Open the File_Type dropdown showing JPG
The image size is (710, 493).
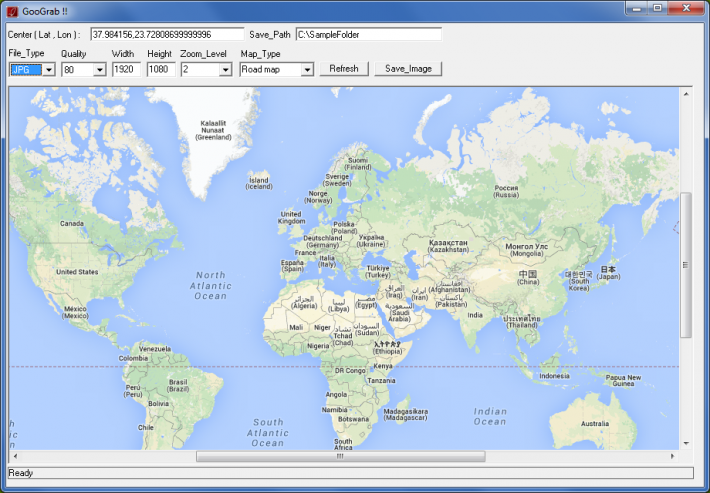pyautogui.click(x=49, y=70)
